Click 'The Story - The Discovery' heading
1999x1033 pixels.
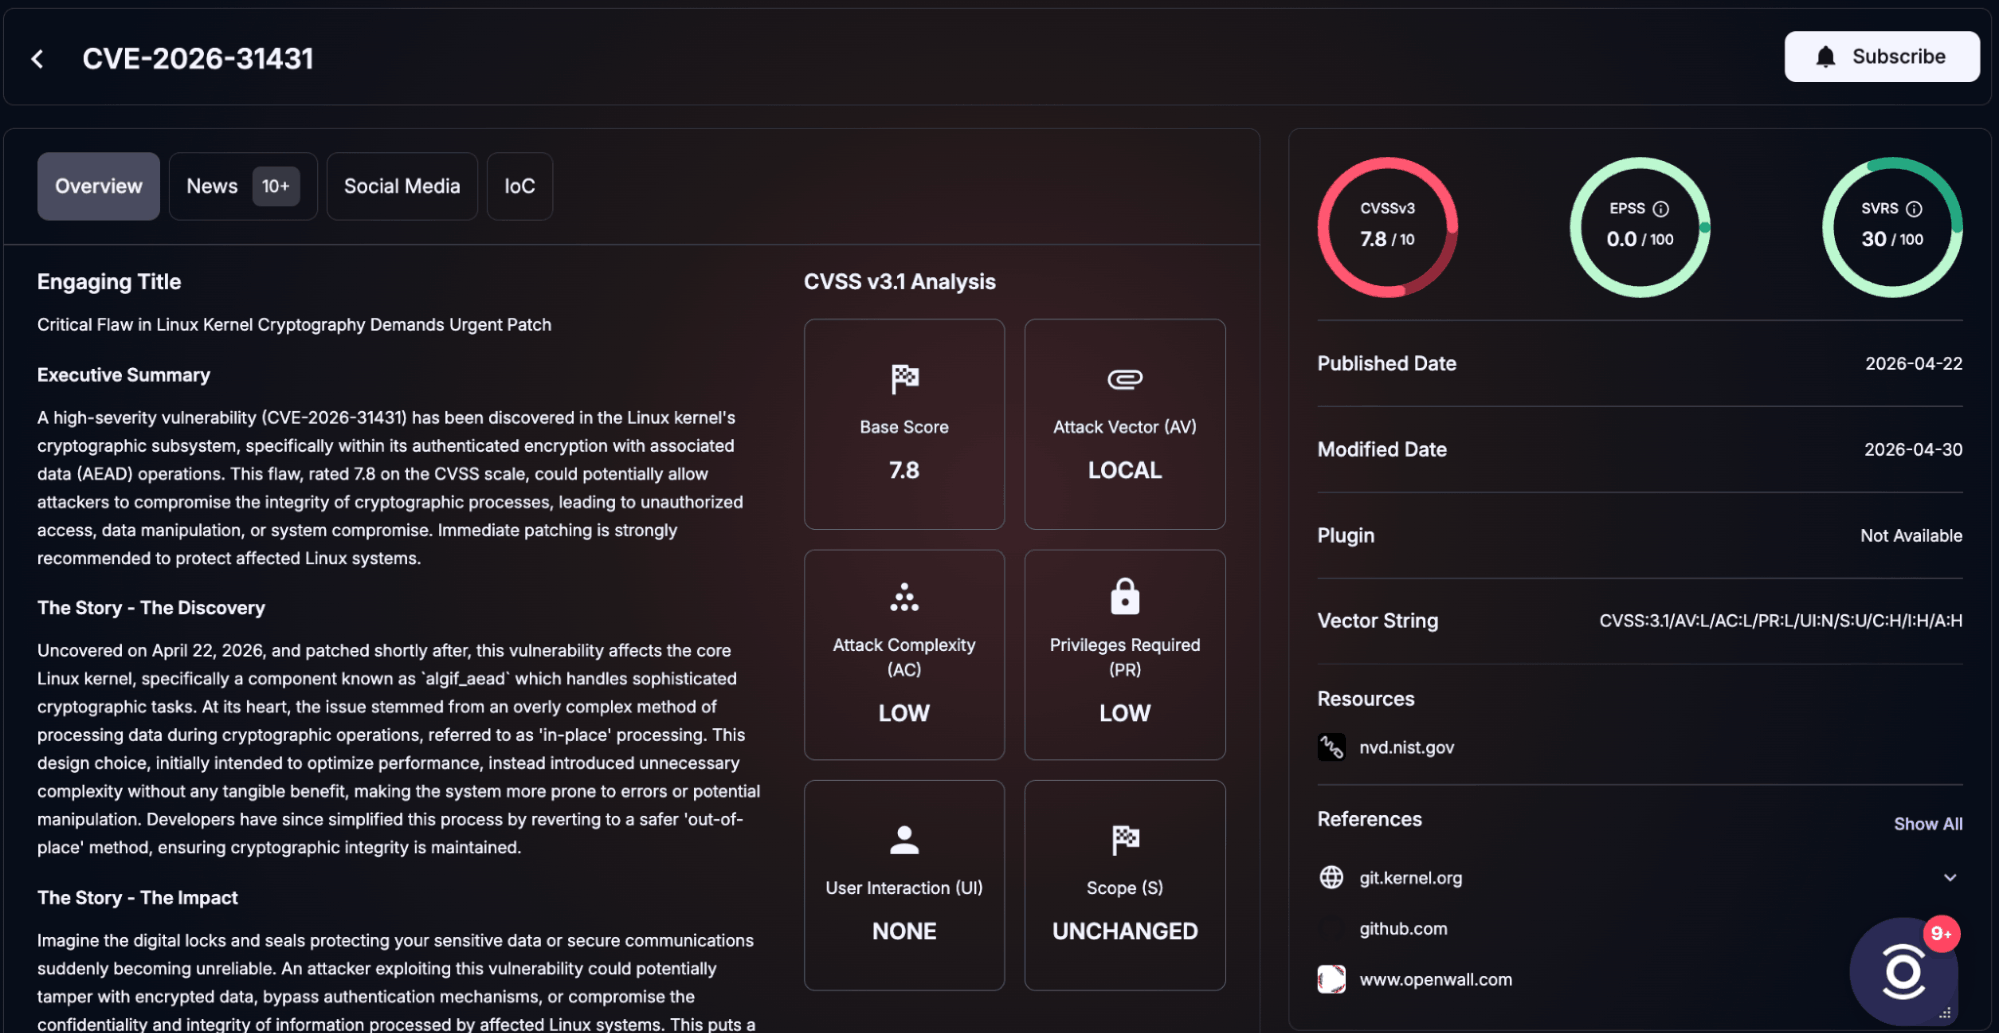pos(151,608)
